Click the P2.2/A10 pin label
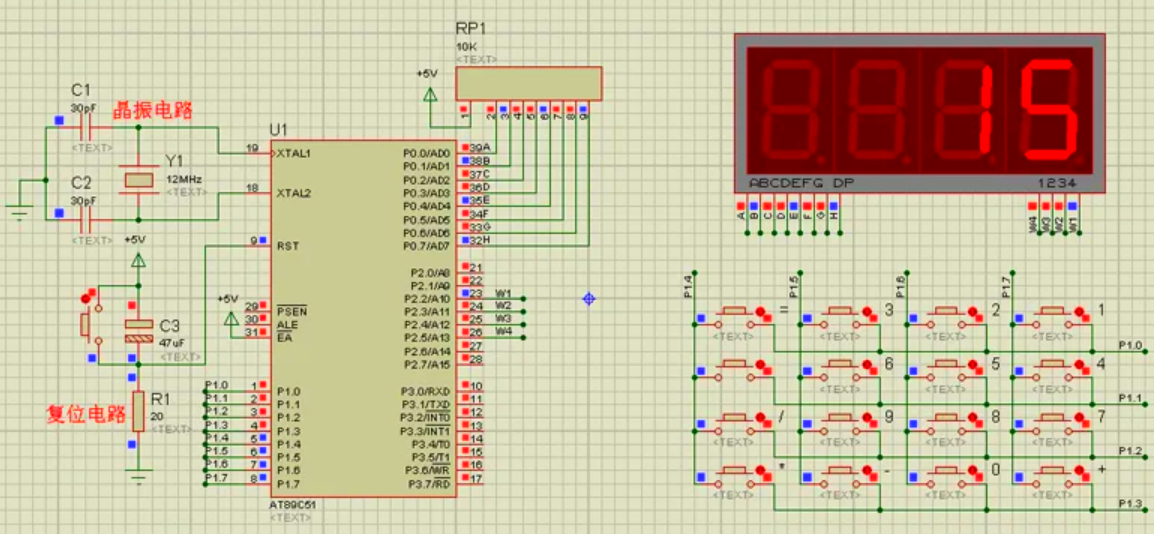The width and height of the screenshot is (1154, 534). click(x=427, y=299)
